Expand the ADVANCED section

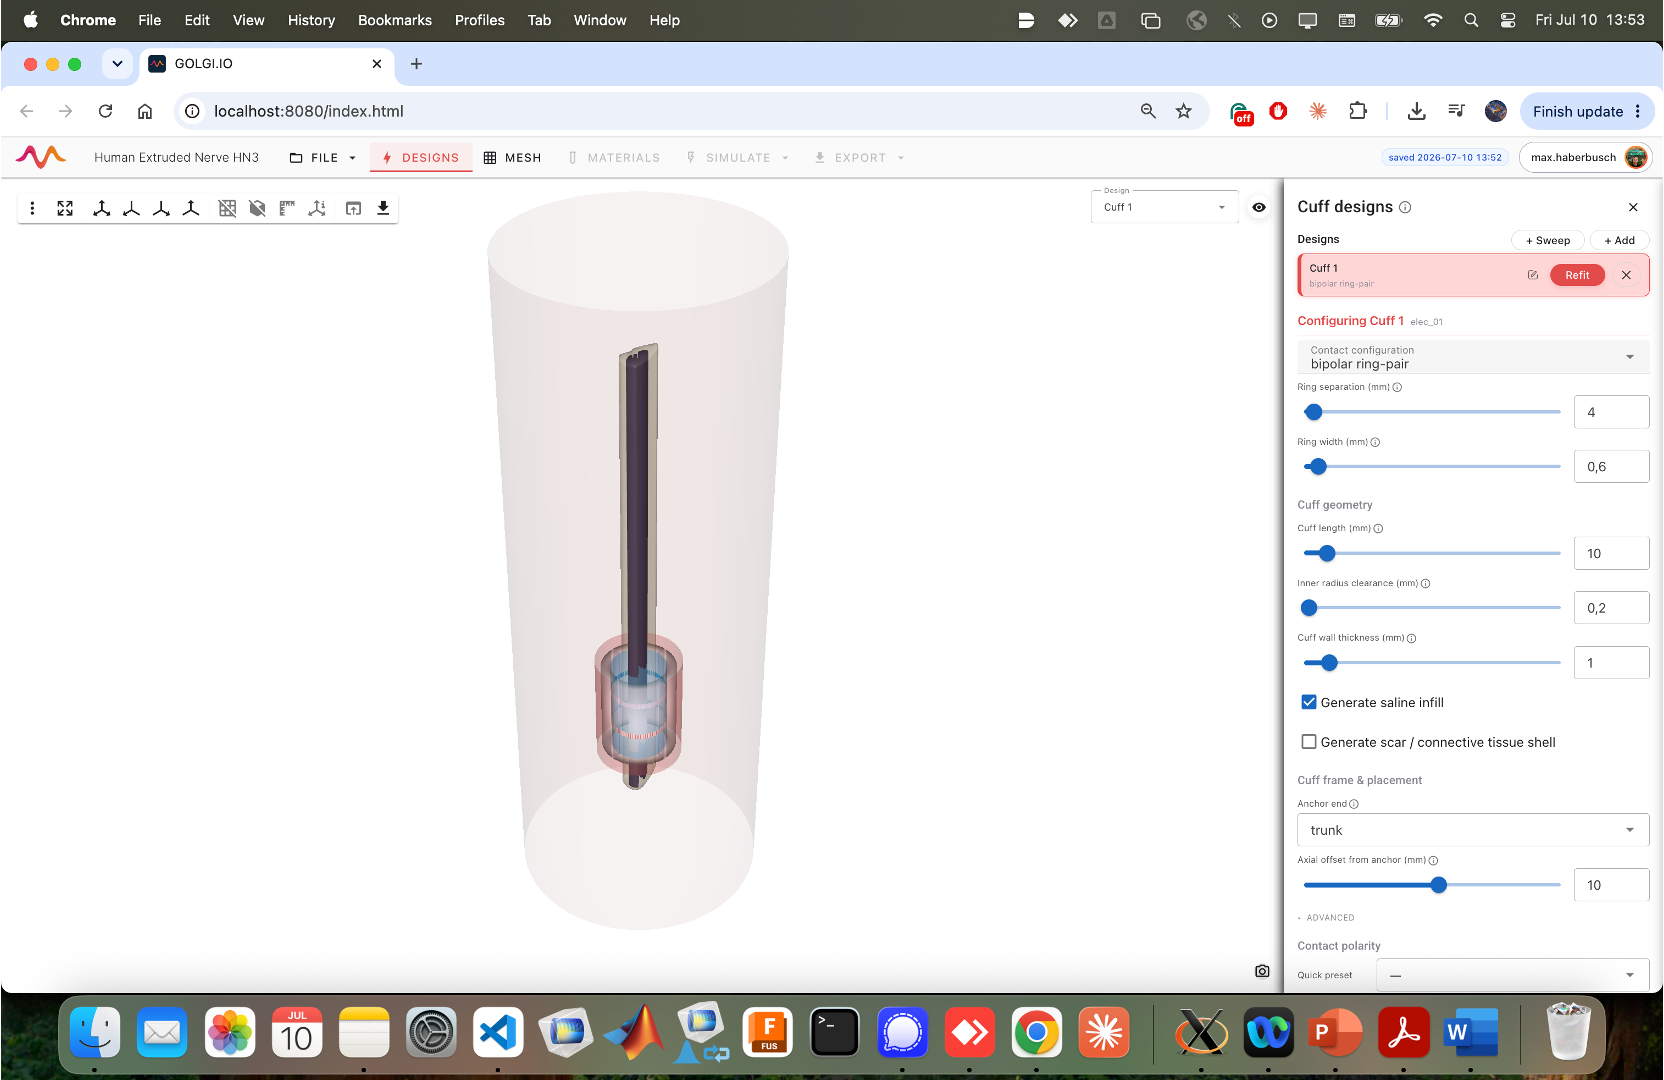click(1326, 918)
